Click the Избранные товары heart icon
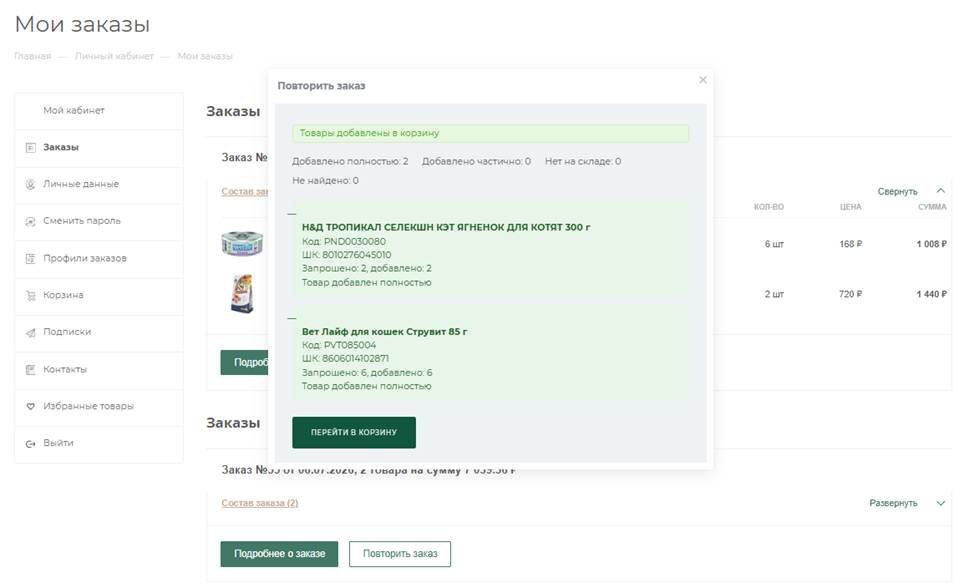Screen dimensions: 974x588 point(30,406)
